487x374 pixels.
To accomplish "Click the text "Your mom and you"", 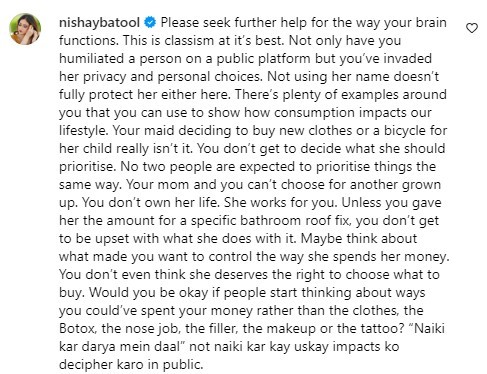I will click(180, 185).
